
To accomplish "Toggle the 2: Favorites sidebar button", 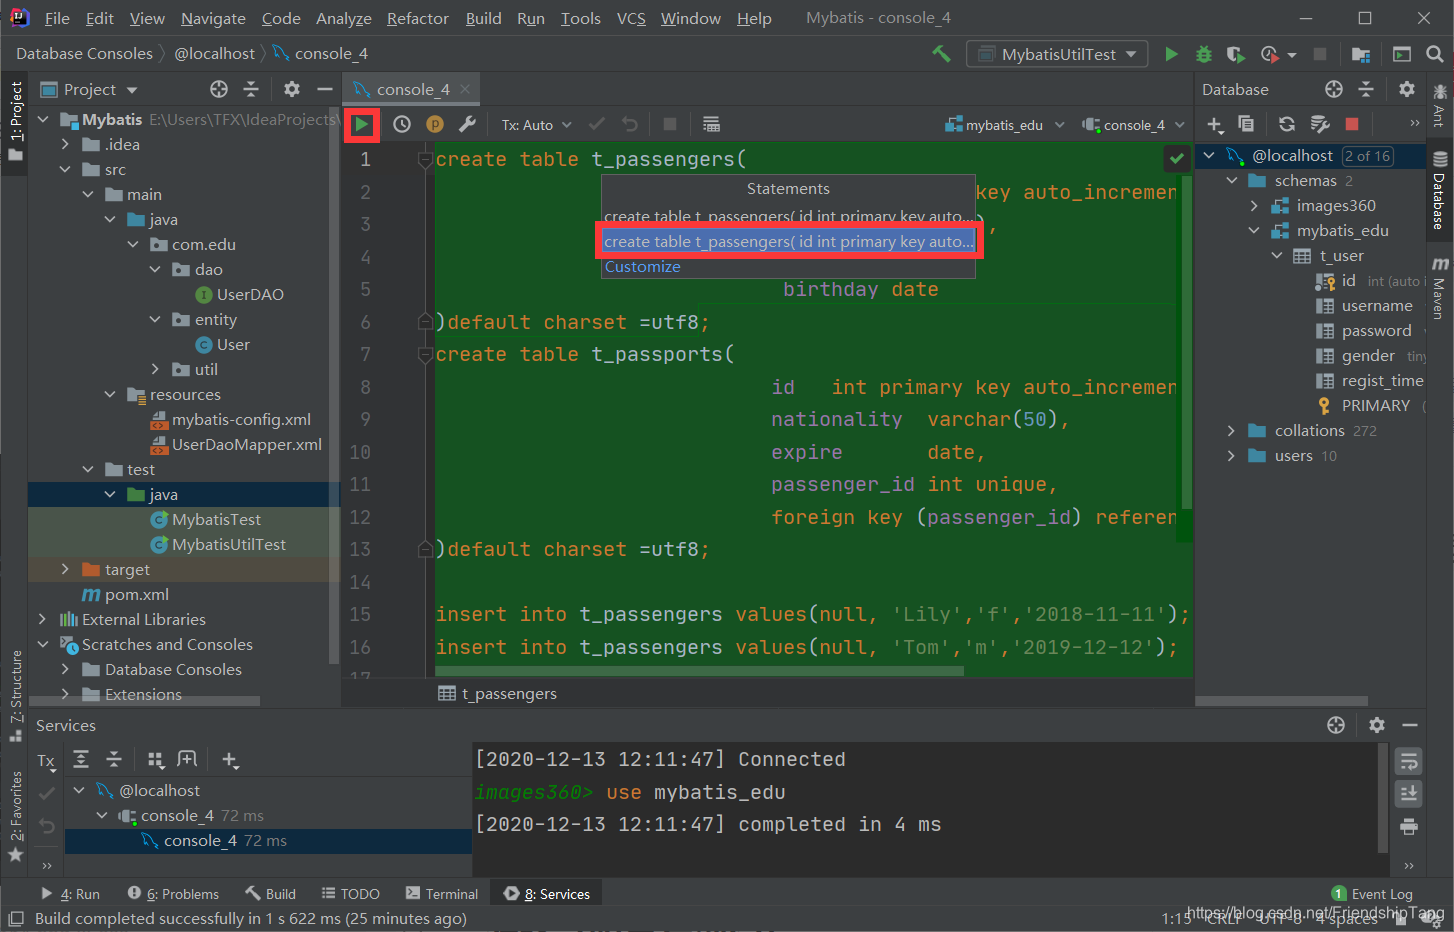I will click(15, 817).
